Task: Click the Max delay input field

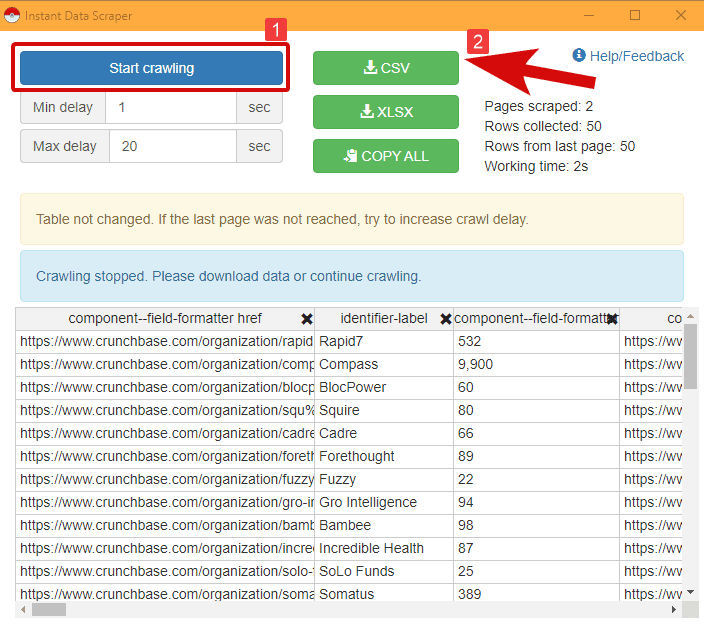Action: point(173,146)
